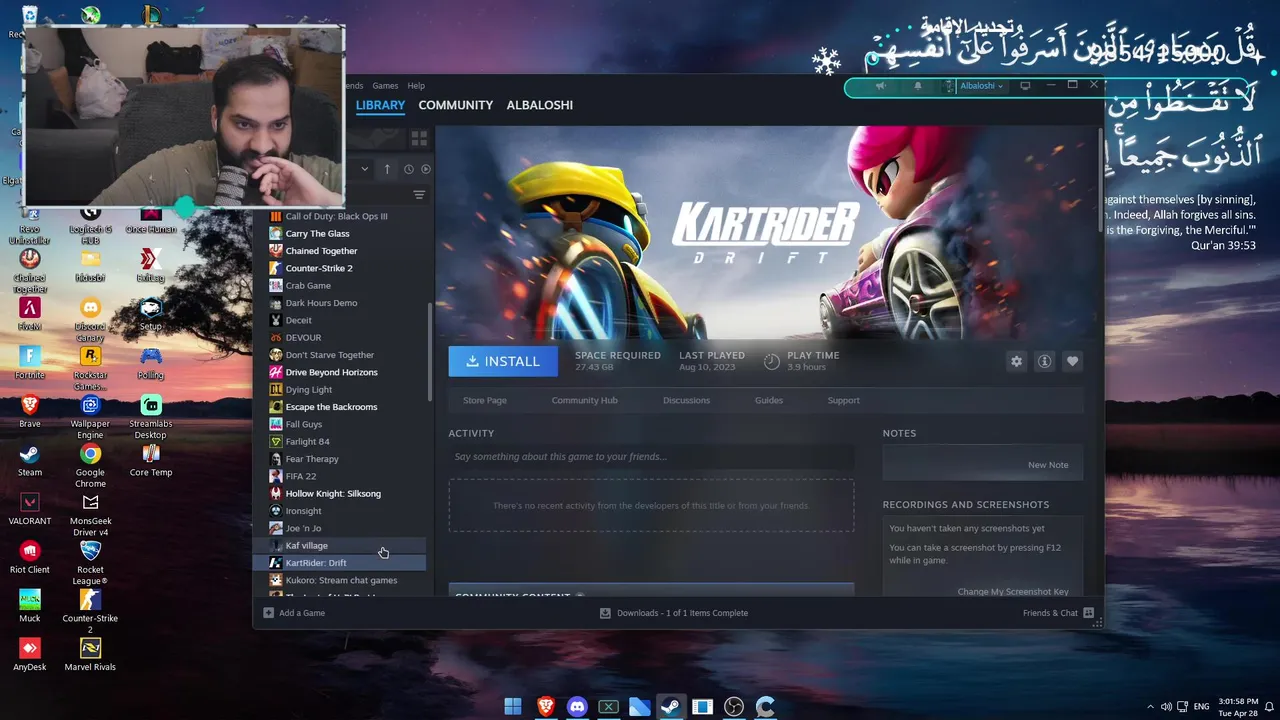Select Call of Duty: Black Ops III
The width and height of the screenshot is (1280, 720).
pyautogui.click(x=341, y=216)
